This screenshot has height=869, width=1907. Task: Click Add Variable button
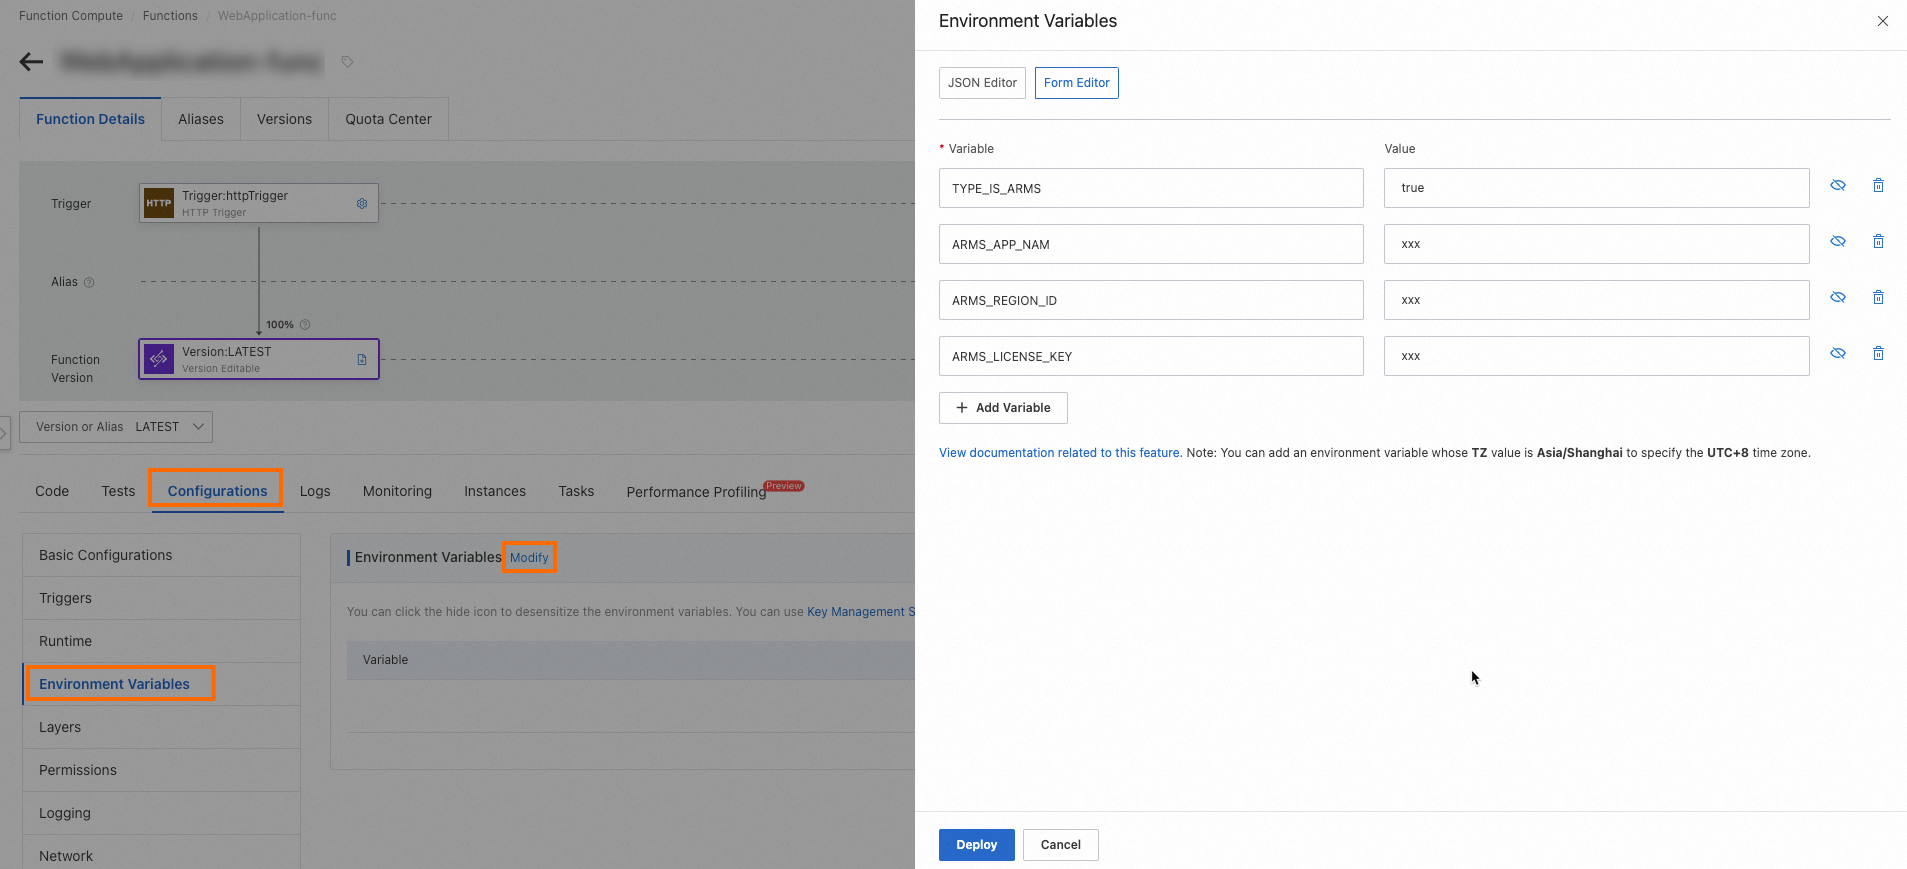click(1003, 408)
